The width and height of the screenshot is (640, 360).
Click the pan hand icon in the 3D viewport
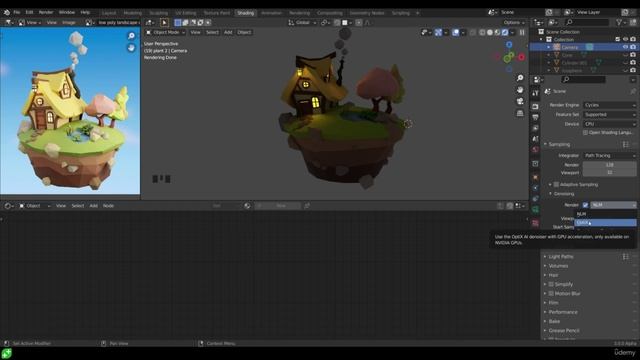click(520, 89)
